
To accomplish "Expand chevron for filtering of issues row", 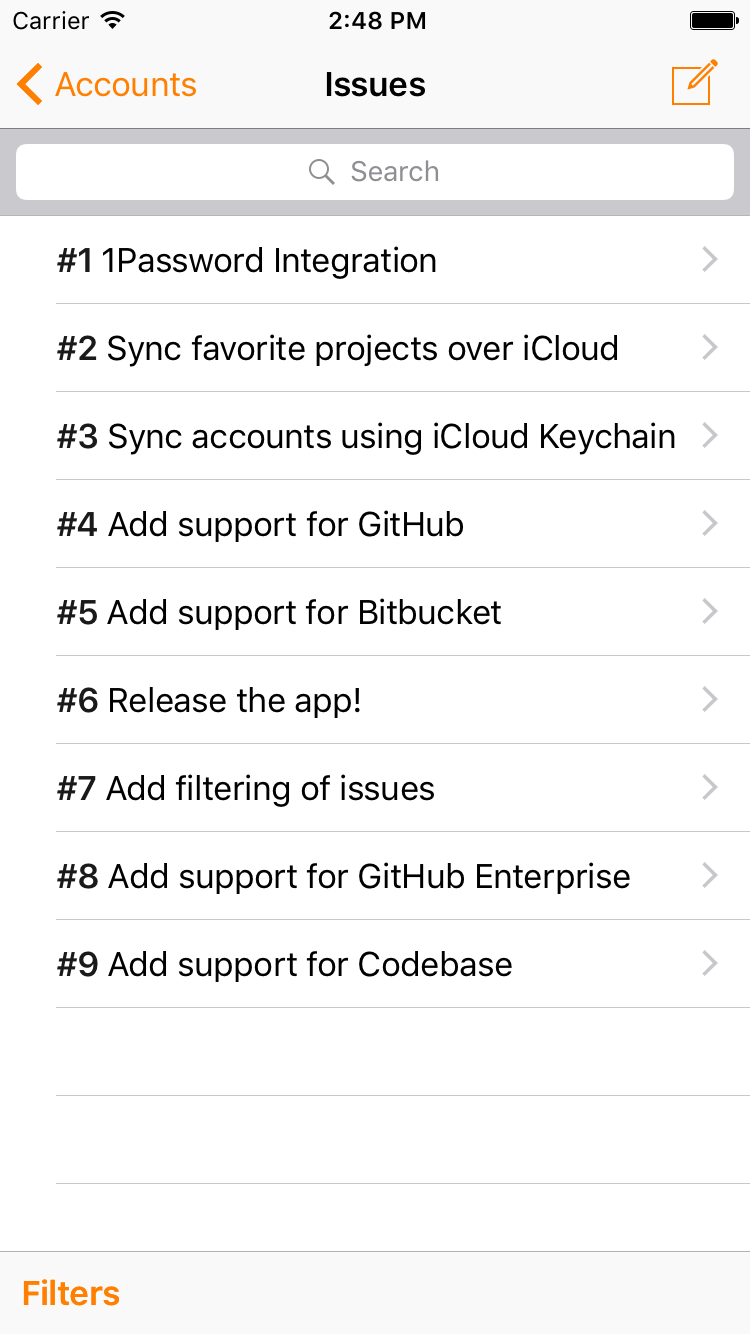I will tap(710, 788).
